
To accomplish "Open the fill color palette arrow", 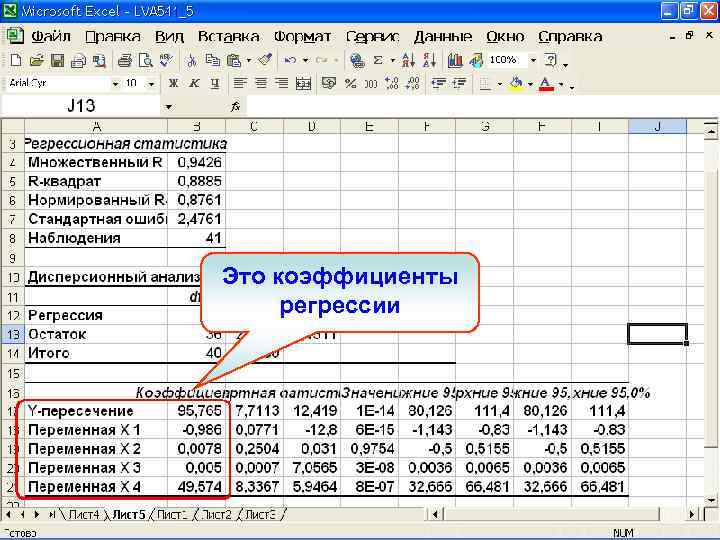I will click(x=530, y=84).
